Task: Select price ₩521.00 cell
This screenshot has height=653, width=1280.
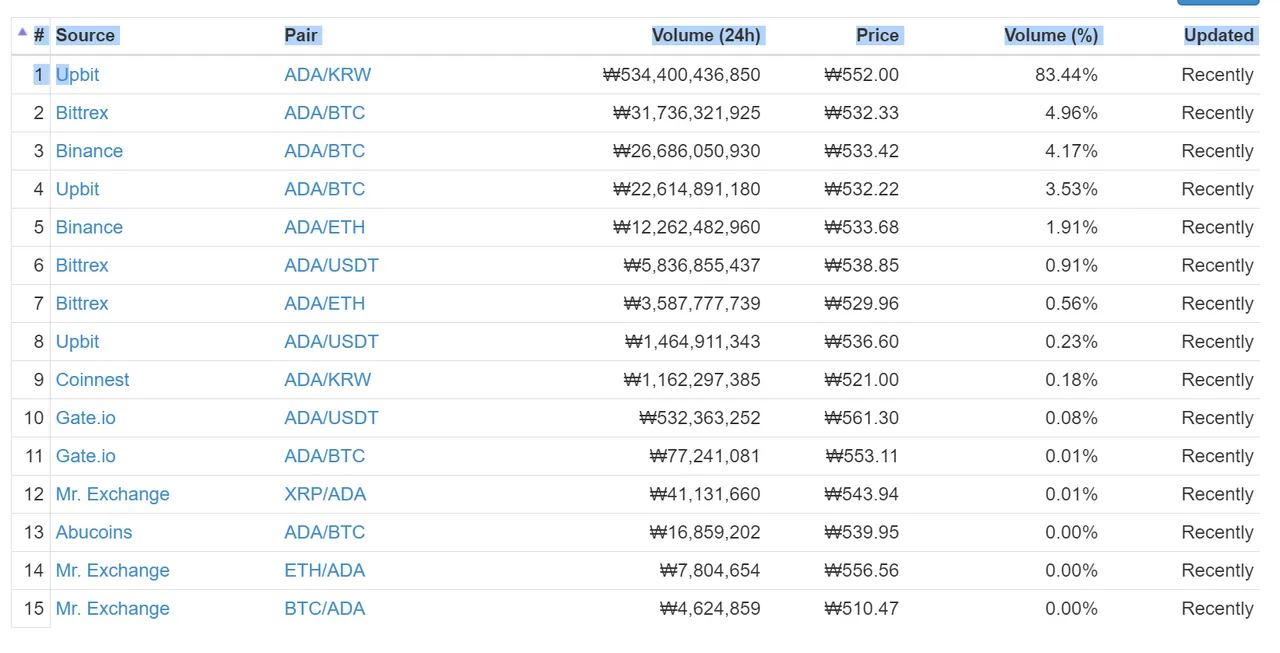Action: pyautogui.click(x=861, y=380)
